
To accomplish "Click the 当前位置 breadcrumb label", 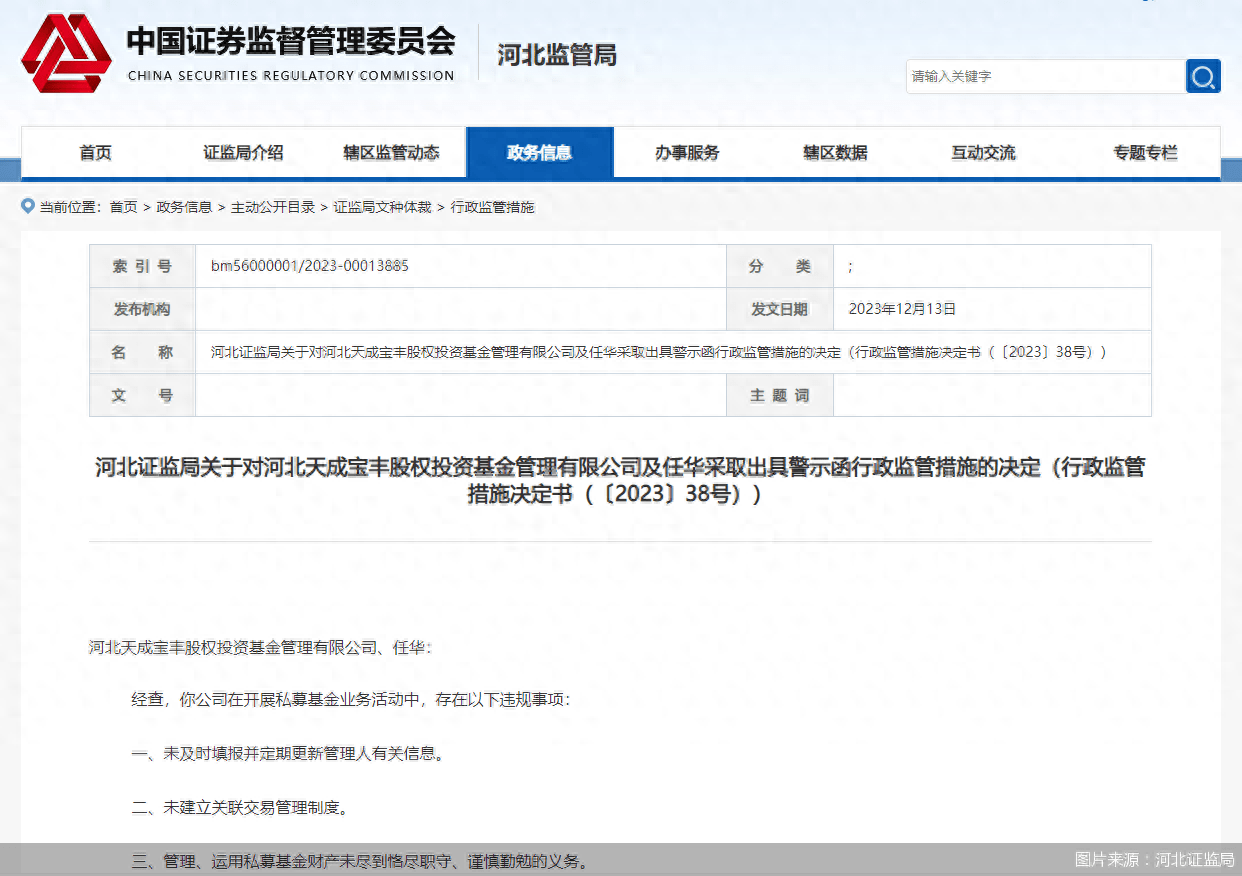I will tap(70, 207).
